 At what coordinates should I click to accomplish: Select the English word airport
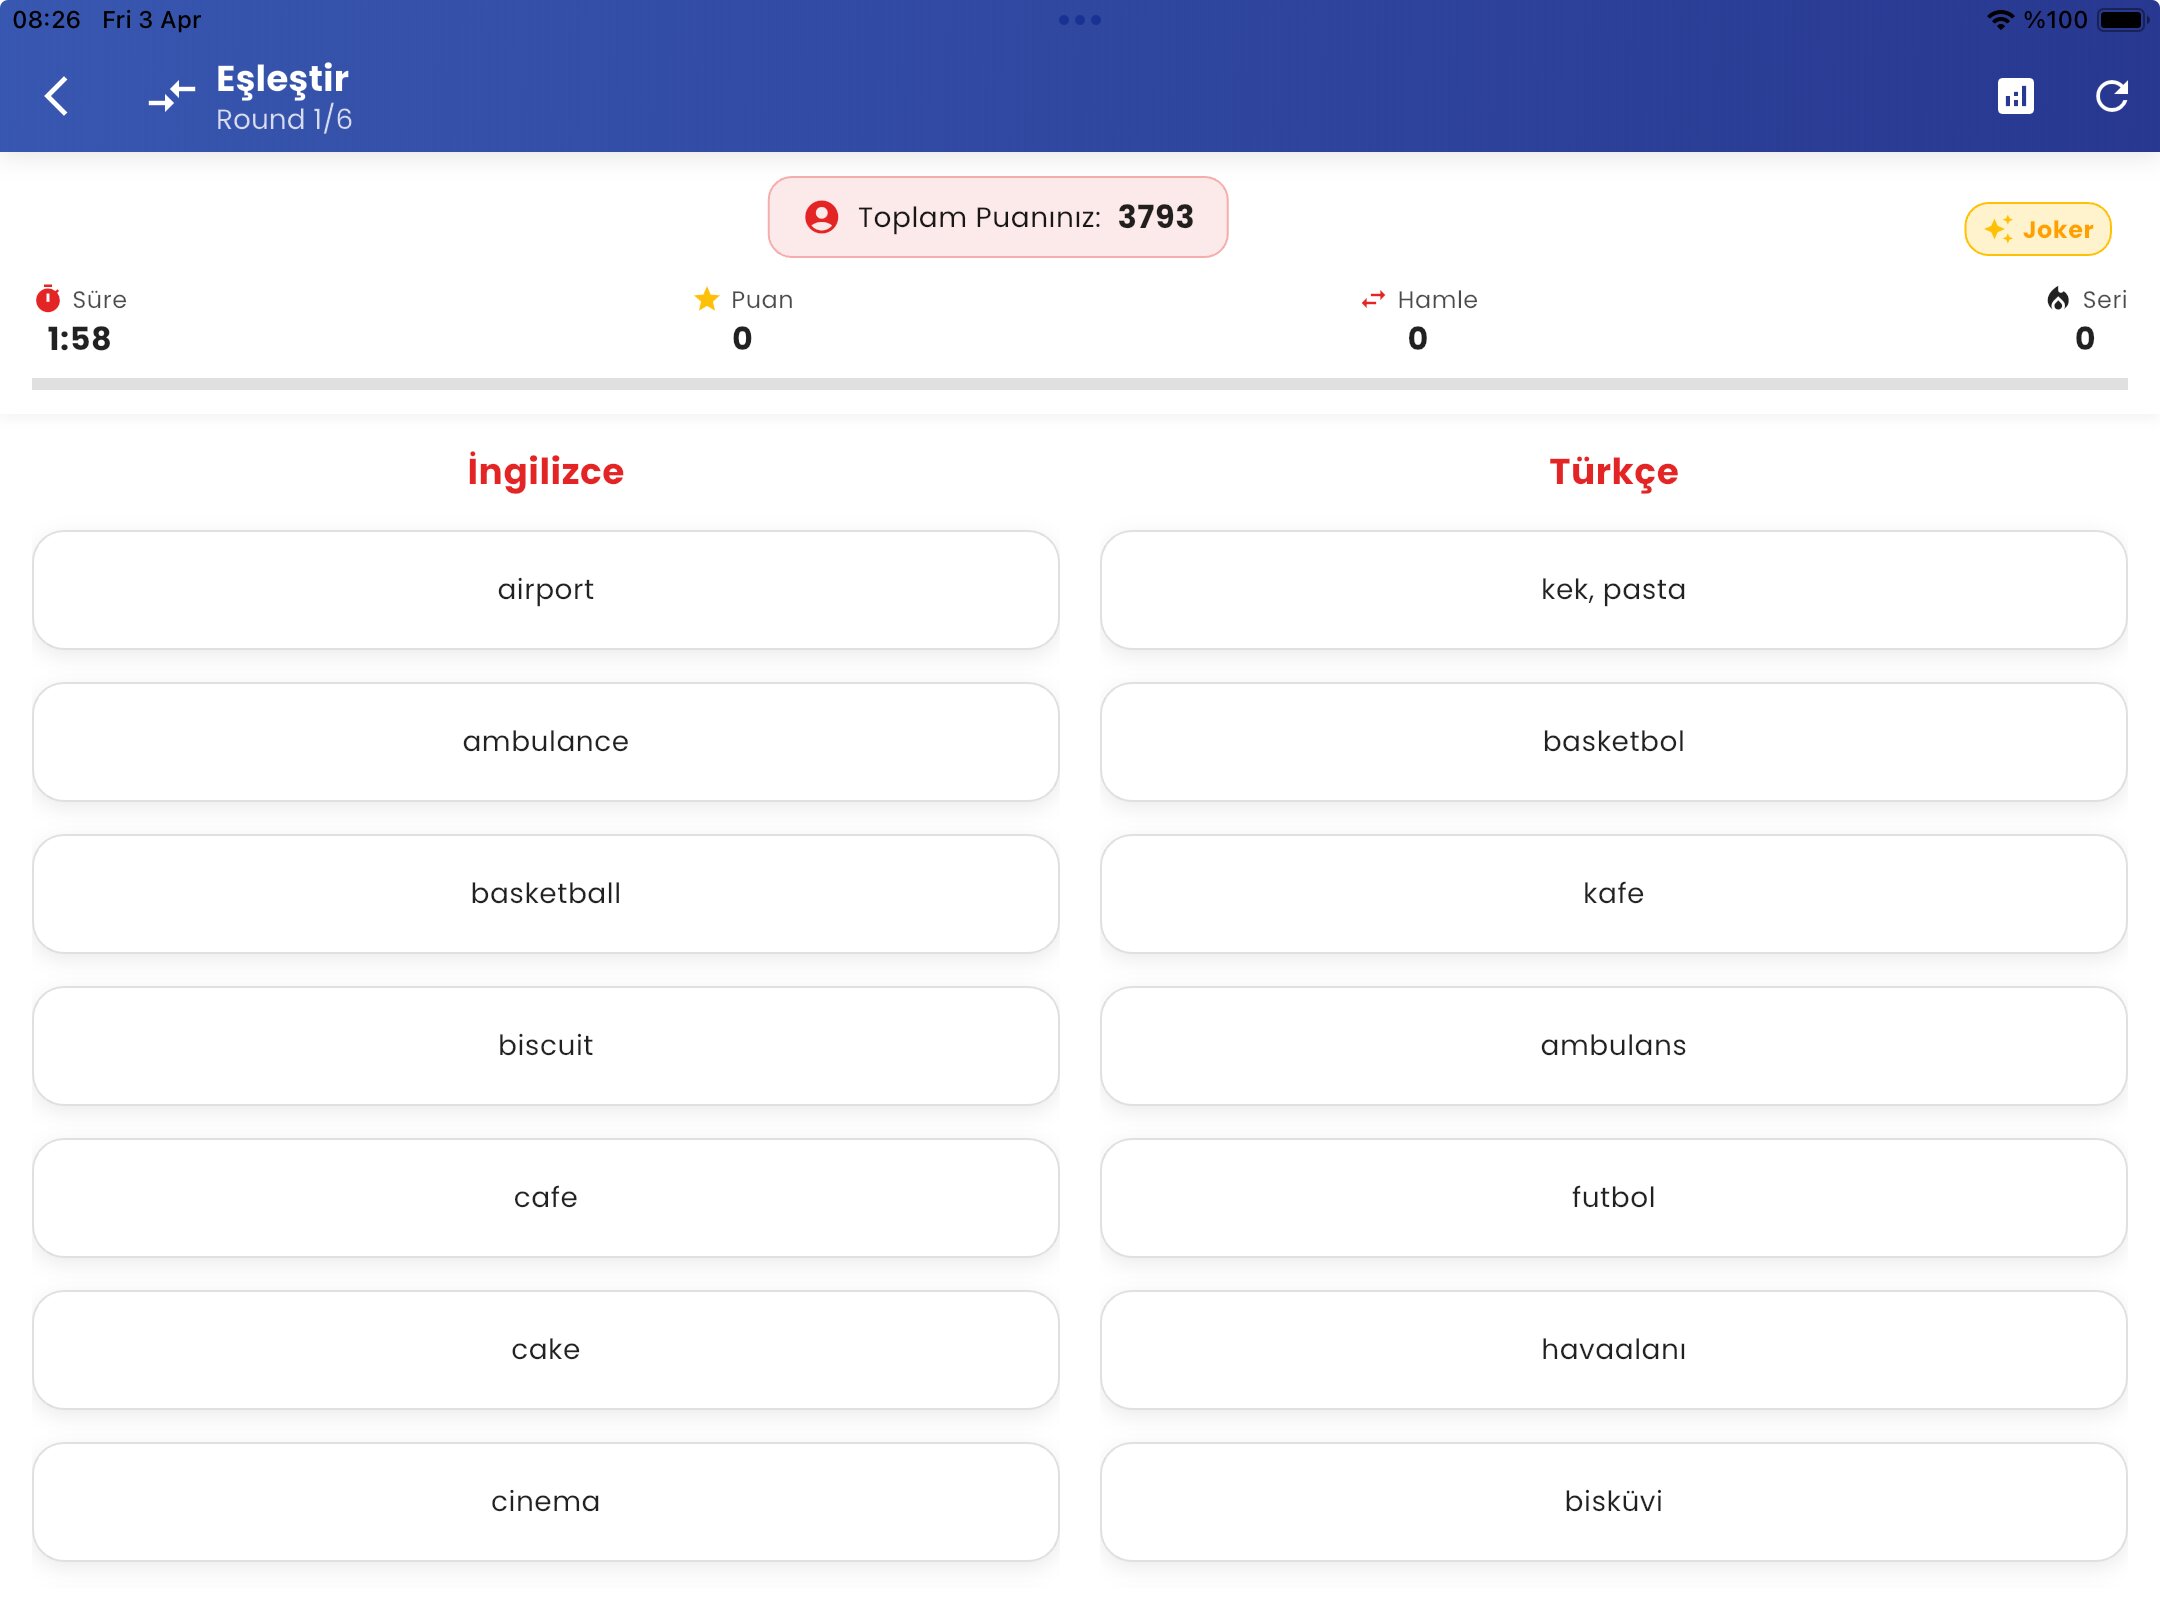(545, 589)
